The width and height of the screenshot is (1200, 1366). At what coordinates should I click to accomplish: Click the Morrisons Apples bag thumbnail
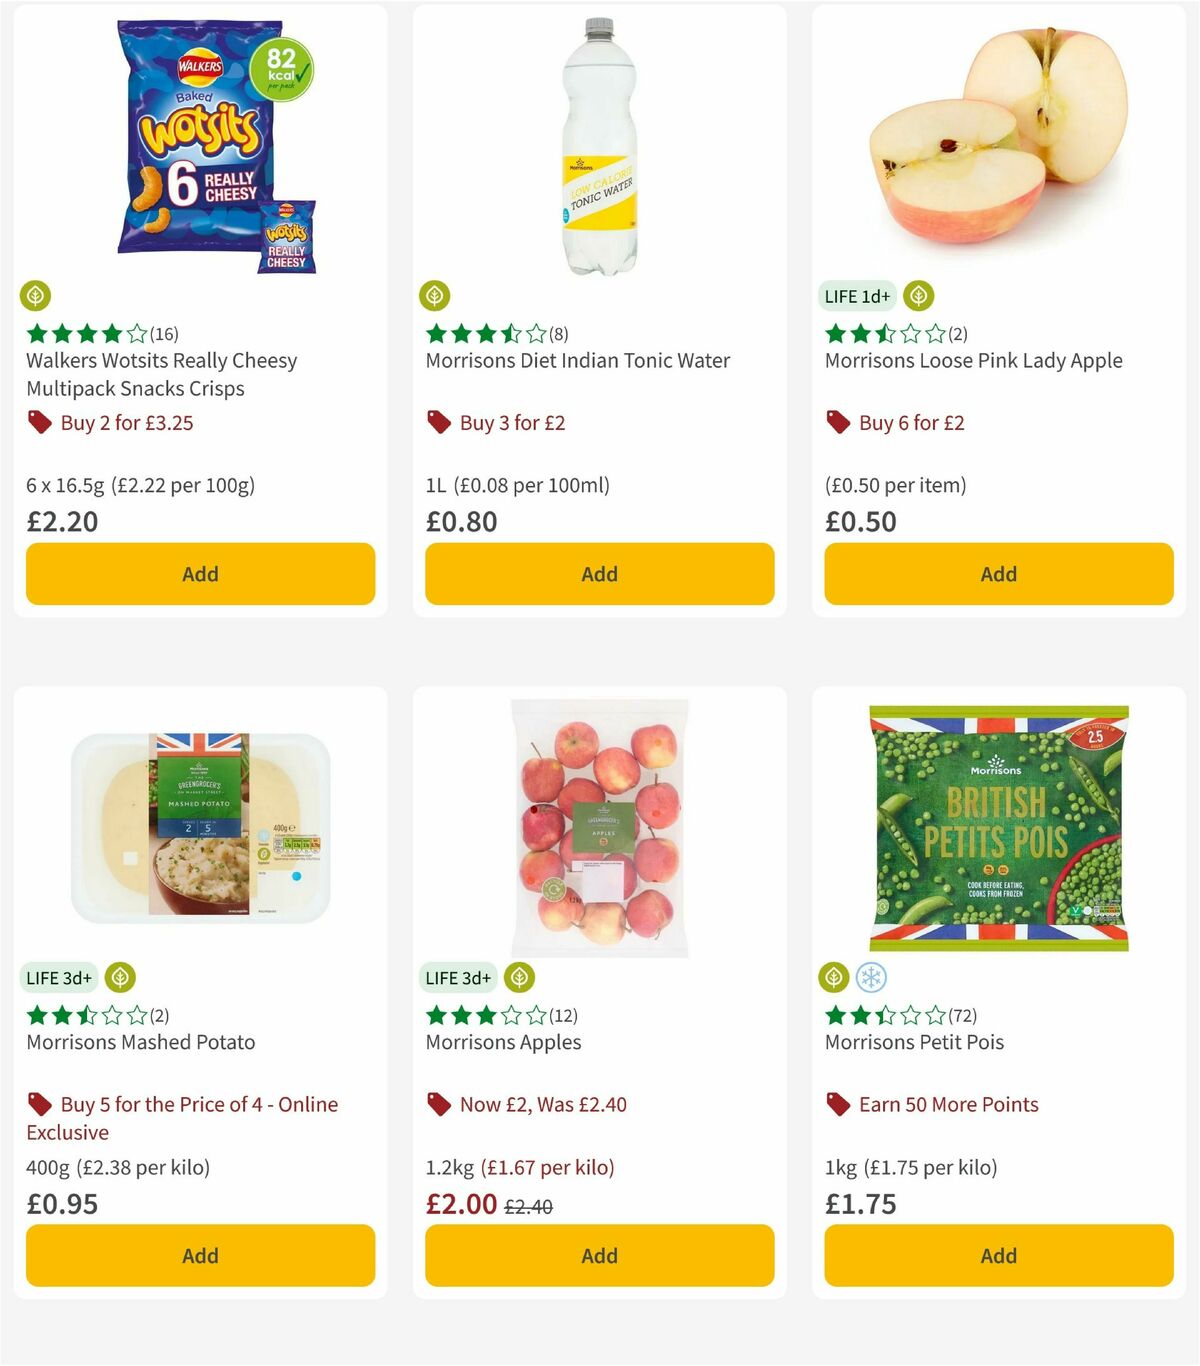click(598, 826)
